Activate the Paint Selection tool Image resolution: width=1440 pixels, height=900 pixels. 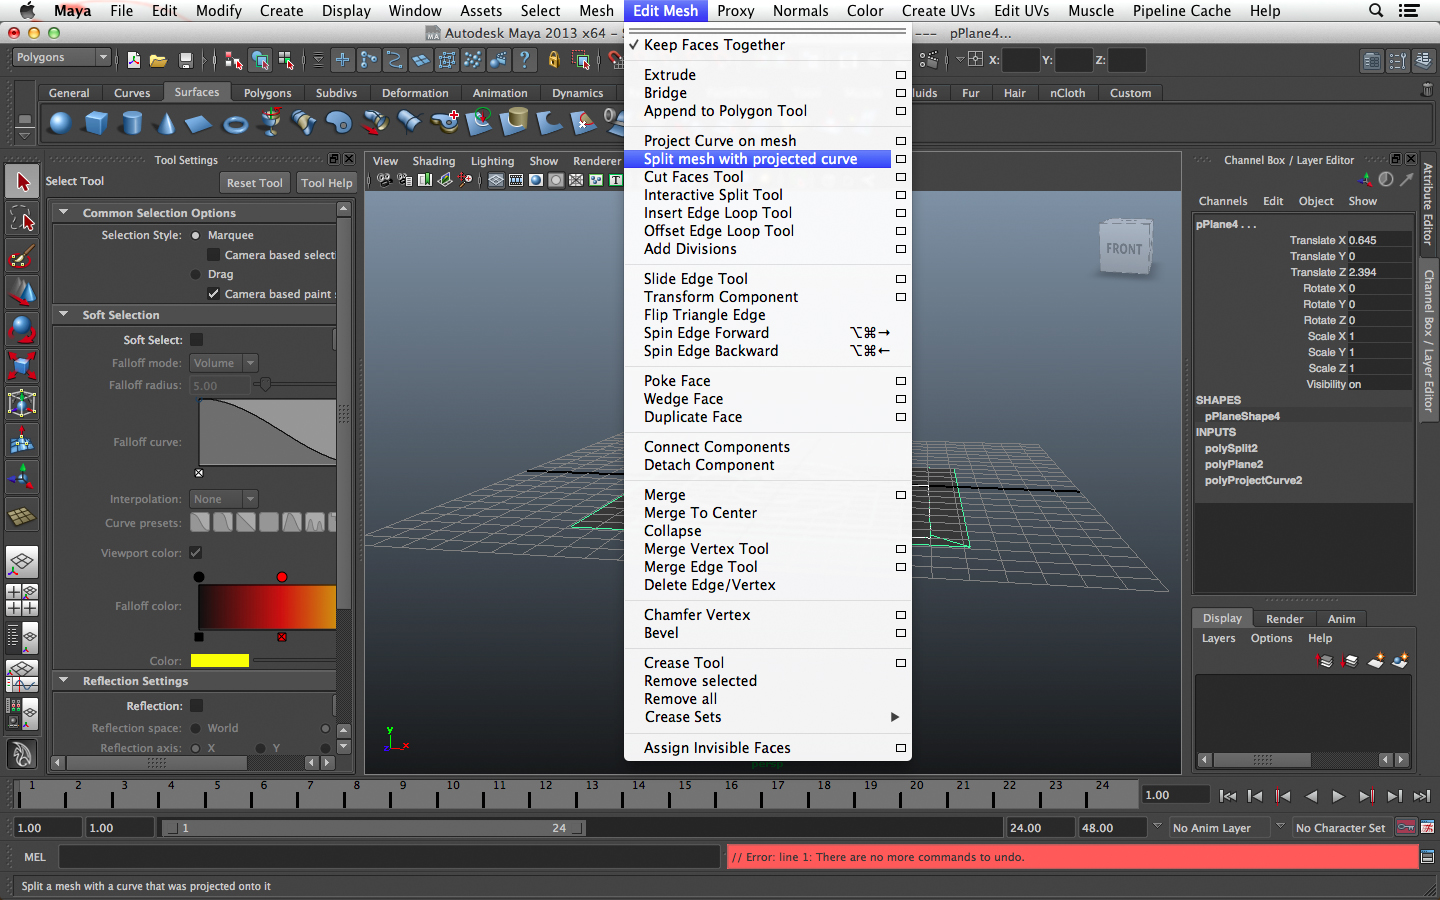pyautogui.click(x=22, y=256)
